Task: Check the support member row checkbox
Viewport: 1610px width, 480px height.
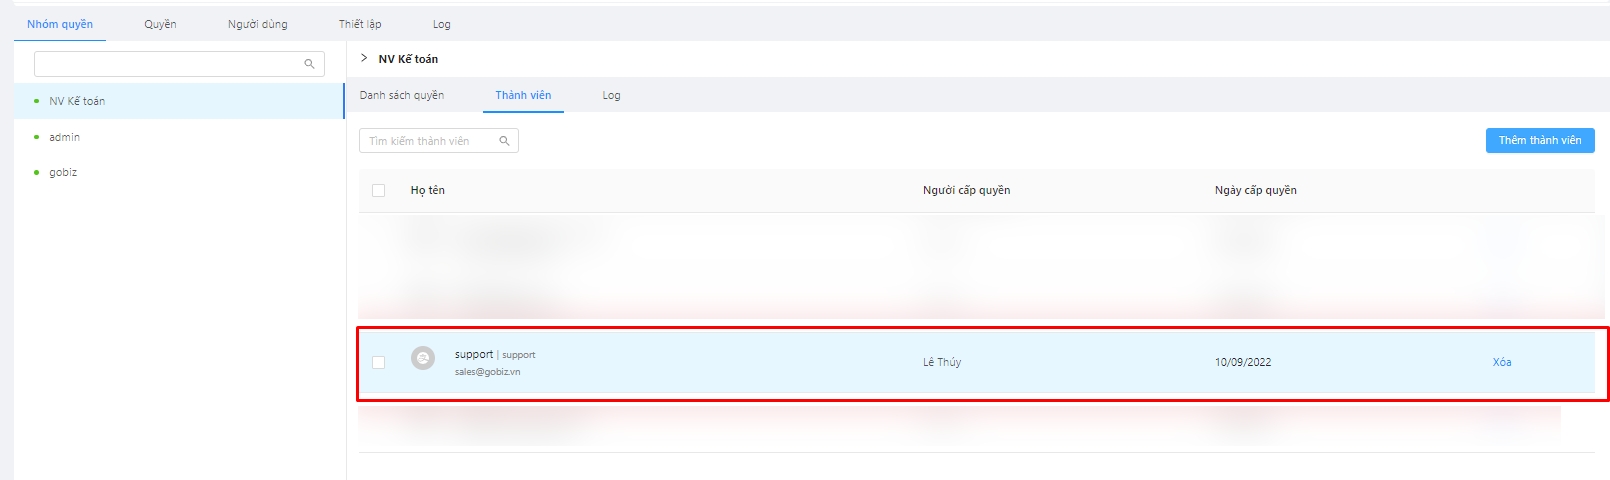Action: click(378, 362)
